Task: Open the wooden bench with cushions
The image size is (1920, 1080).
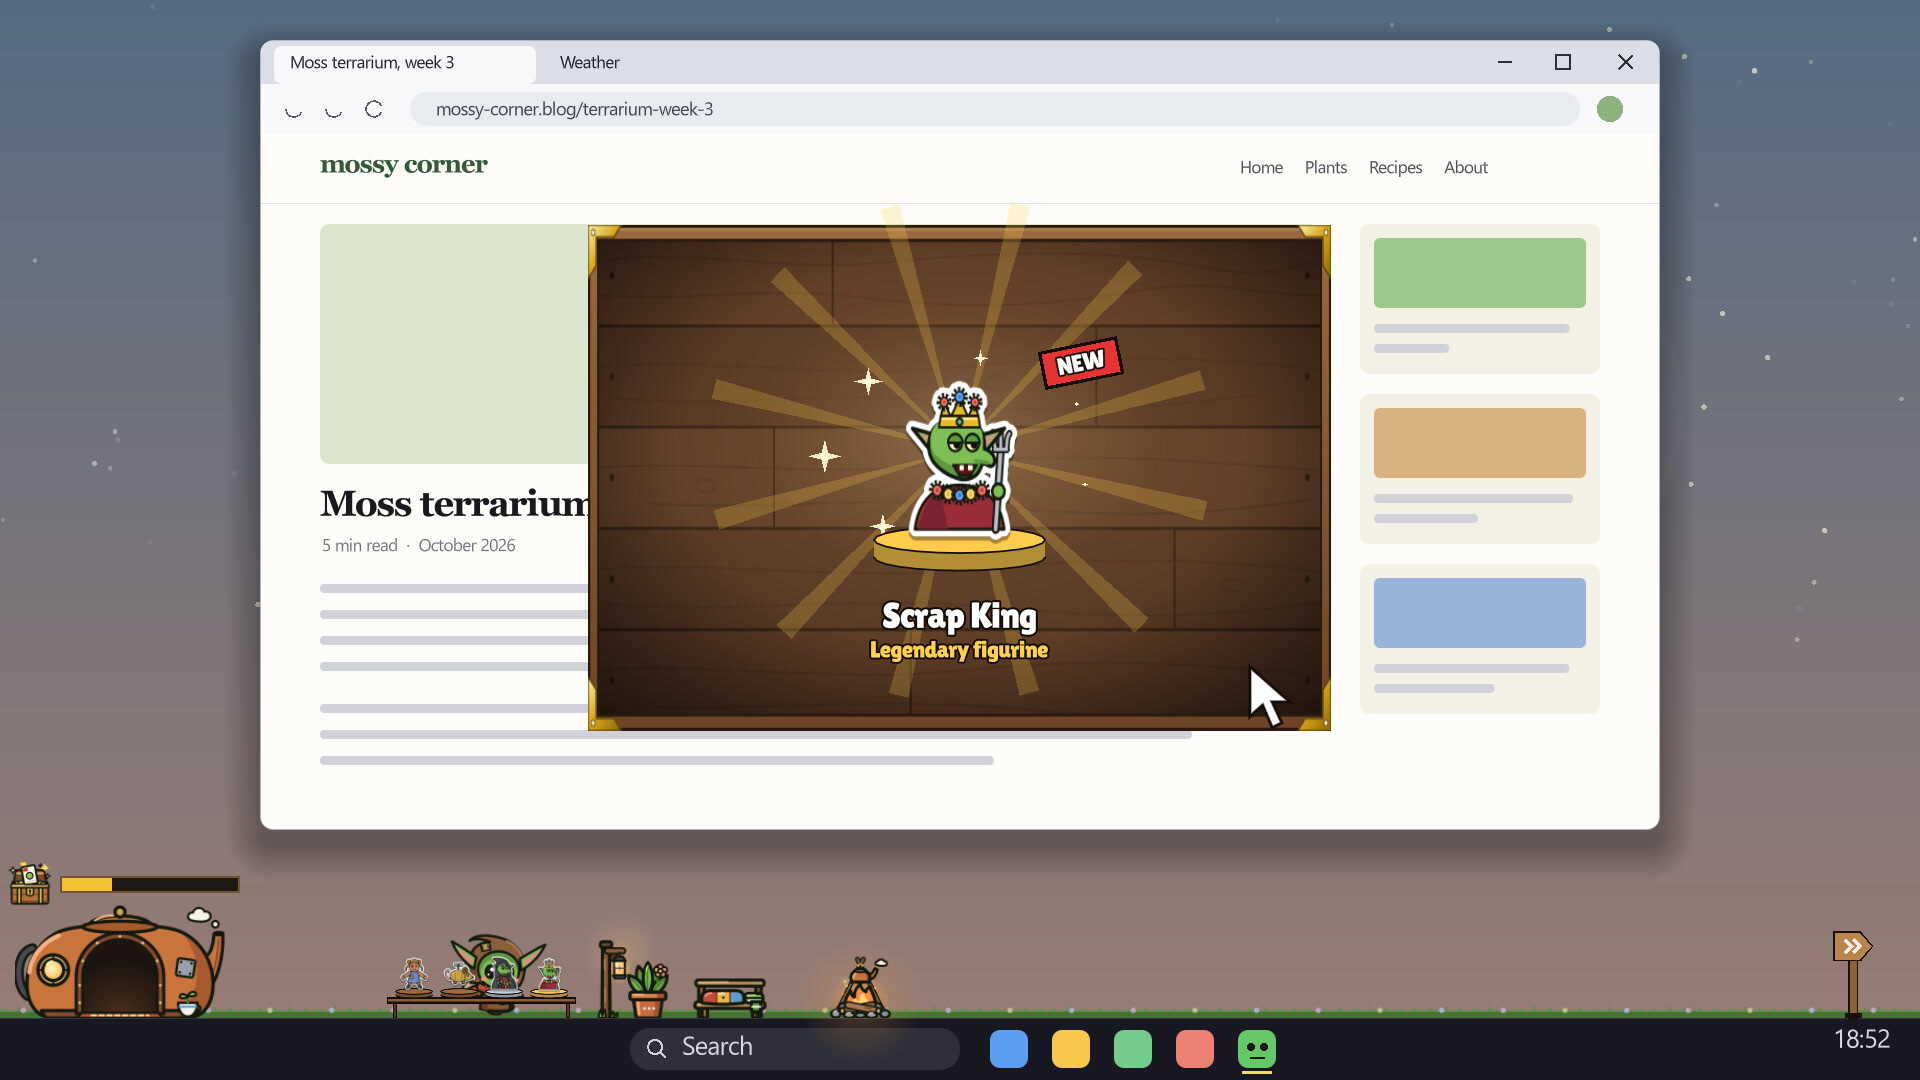Action: pyautogui.click(x=730, y=997)
